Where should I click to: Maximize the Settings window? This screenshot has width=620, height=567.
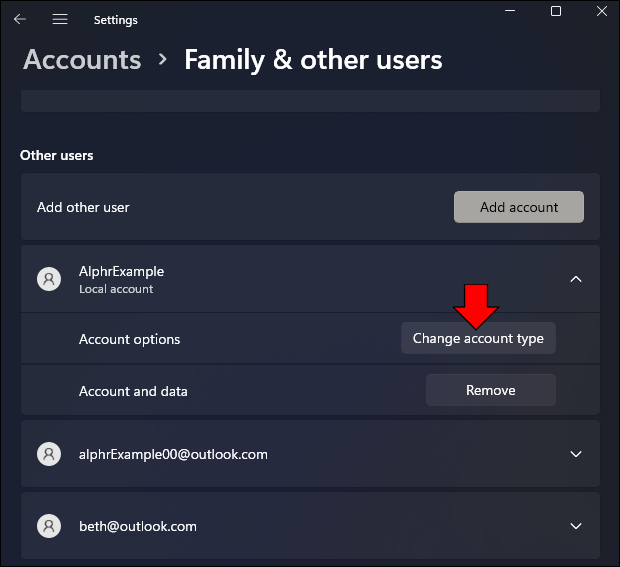point(556,11)
